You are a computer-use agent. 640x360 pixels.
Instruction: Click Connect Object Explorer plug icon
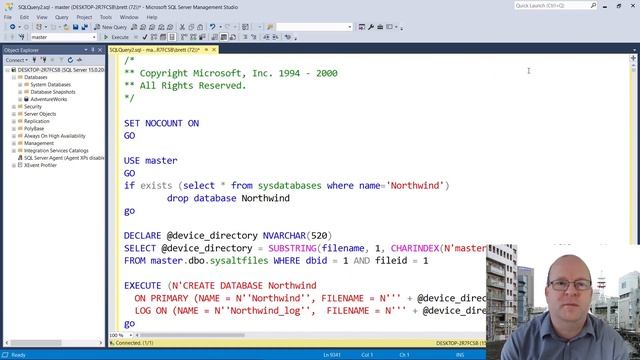pos(34,60)
